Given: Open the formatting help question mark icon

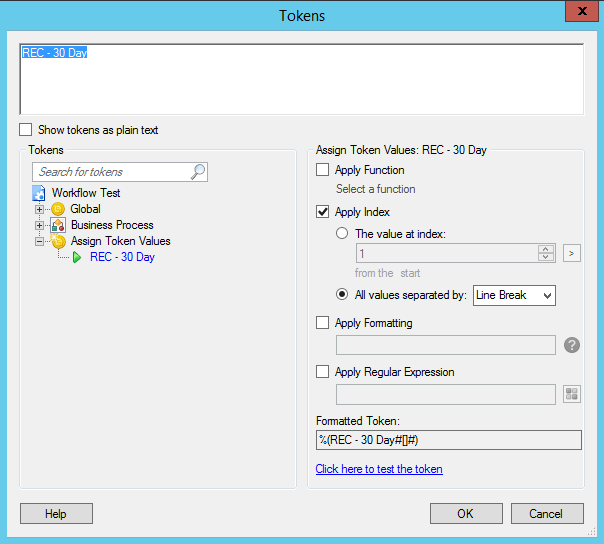Looking at the screenshot, I should (x=572, y=345).
